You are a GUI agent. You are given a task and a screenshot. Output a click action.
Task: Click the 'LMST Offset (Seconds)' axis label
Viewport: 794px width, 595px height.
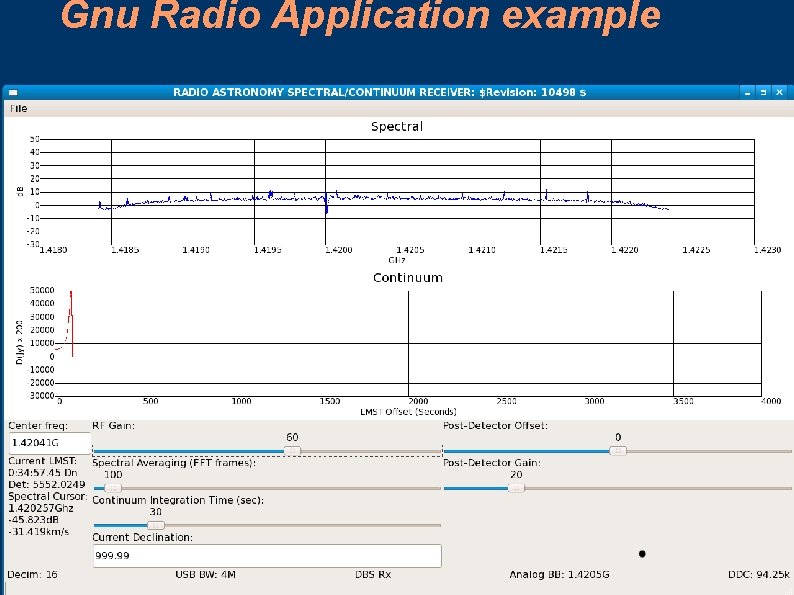click(408, 412)
